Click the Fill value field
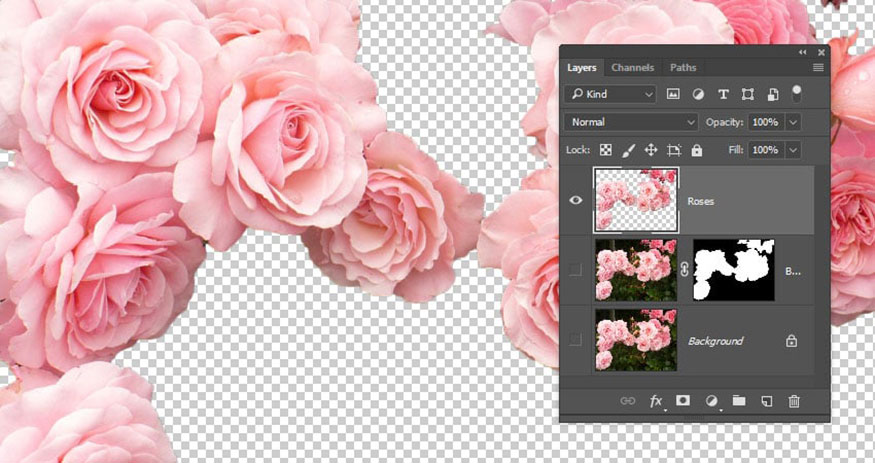Image resolution: width=875 pixels, height=463 pixels. (765, 150)
